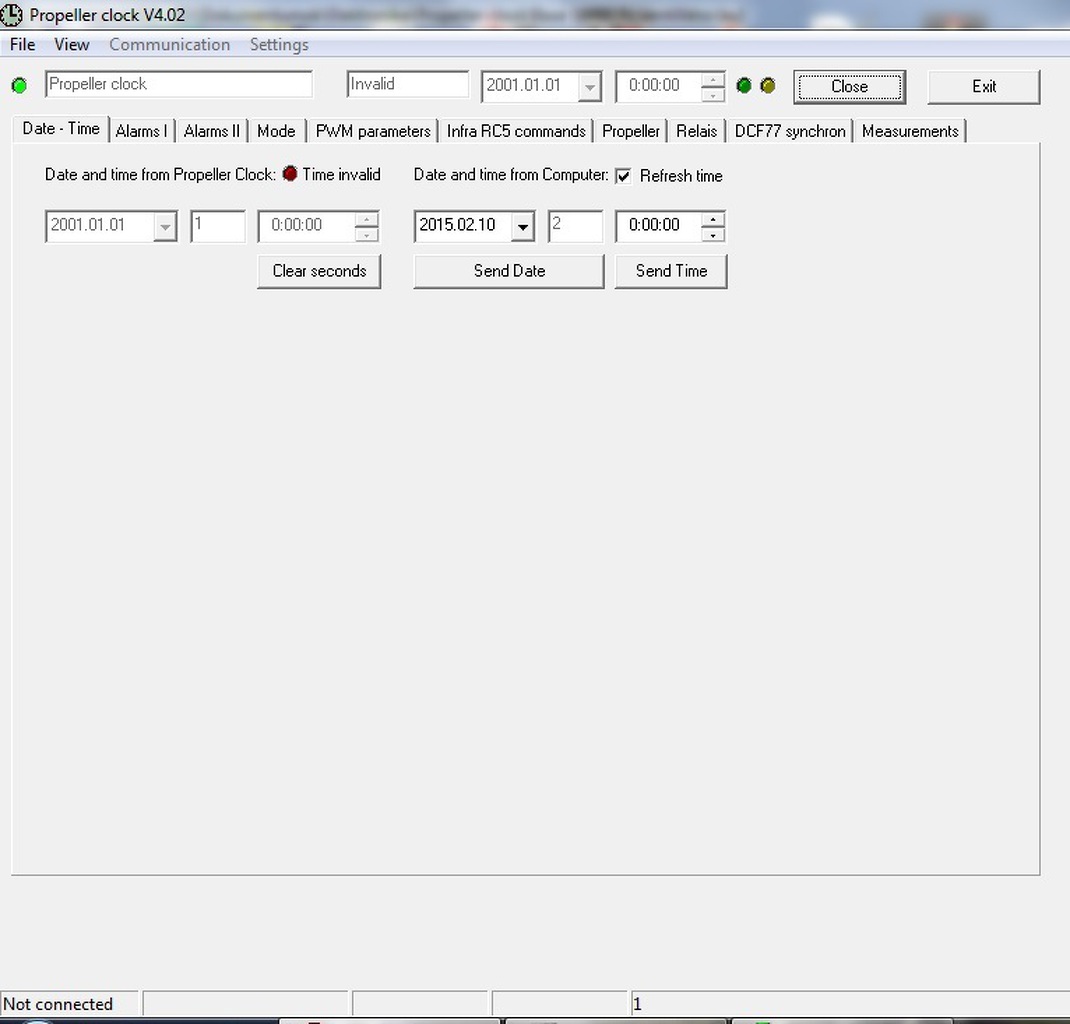The width and height of the screenshot is (1070, 1024).
Task: Click the Not connected status bar entry
Action: tap(68, 1004)
